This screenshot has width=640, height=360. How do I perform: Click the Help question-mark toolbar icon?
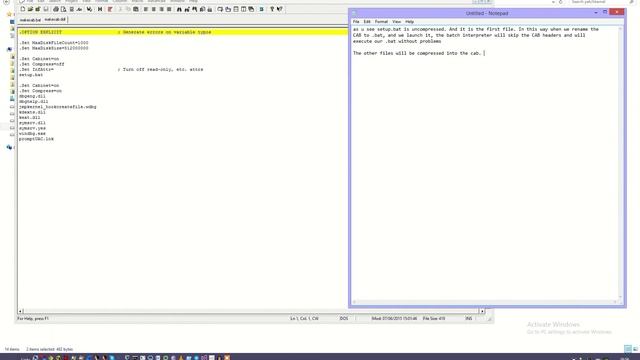[272, 9]
